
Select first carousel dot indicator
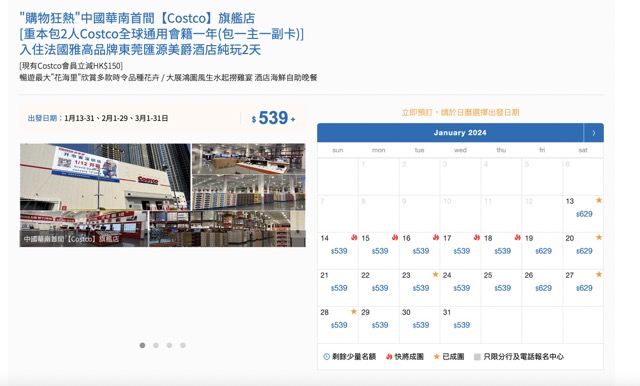142,345
